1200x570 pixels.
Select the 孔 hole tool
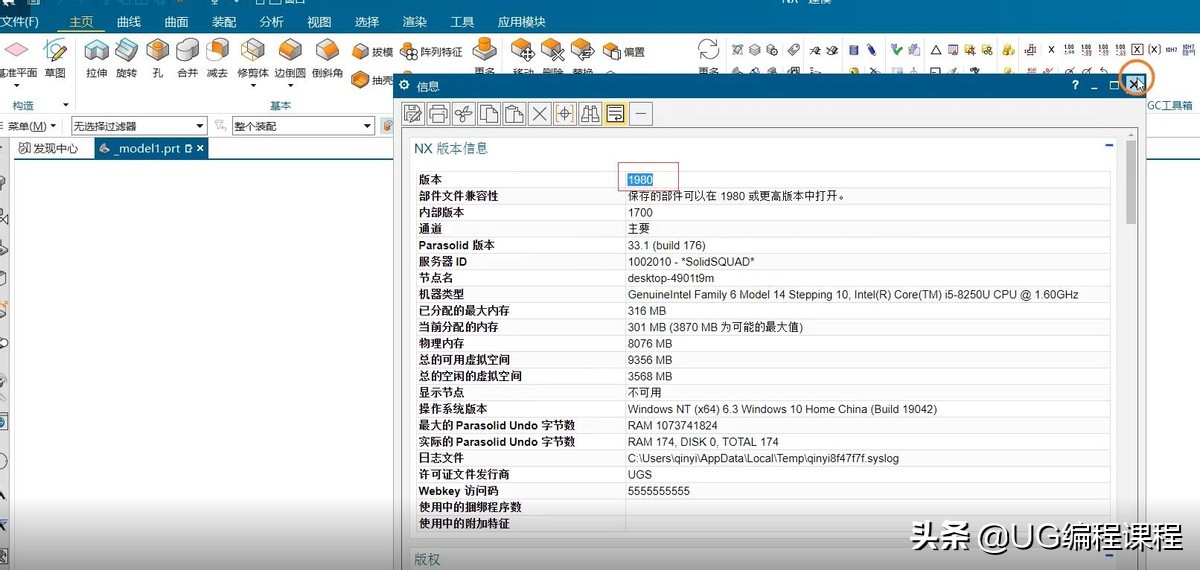158,57
